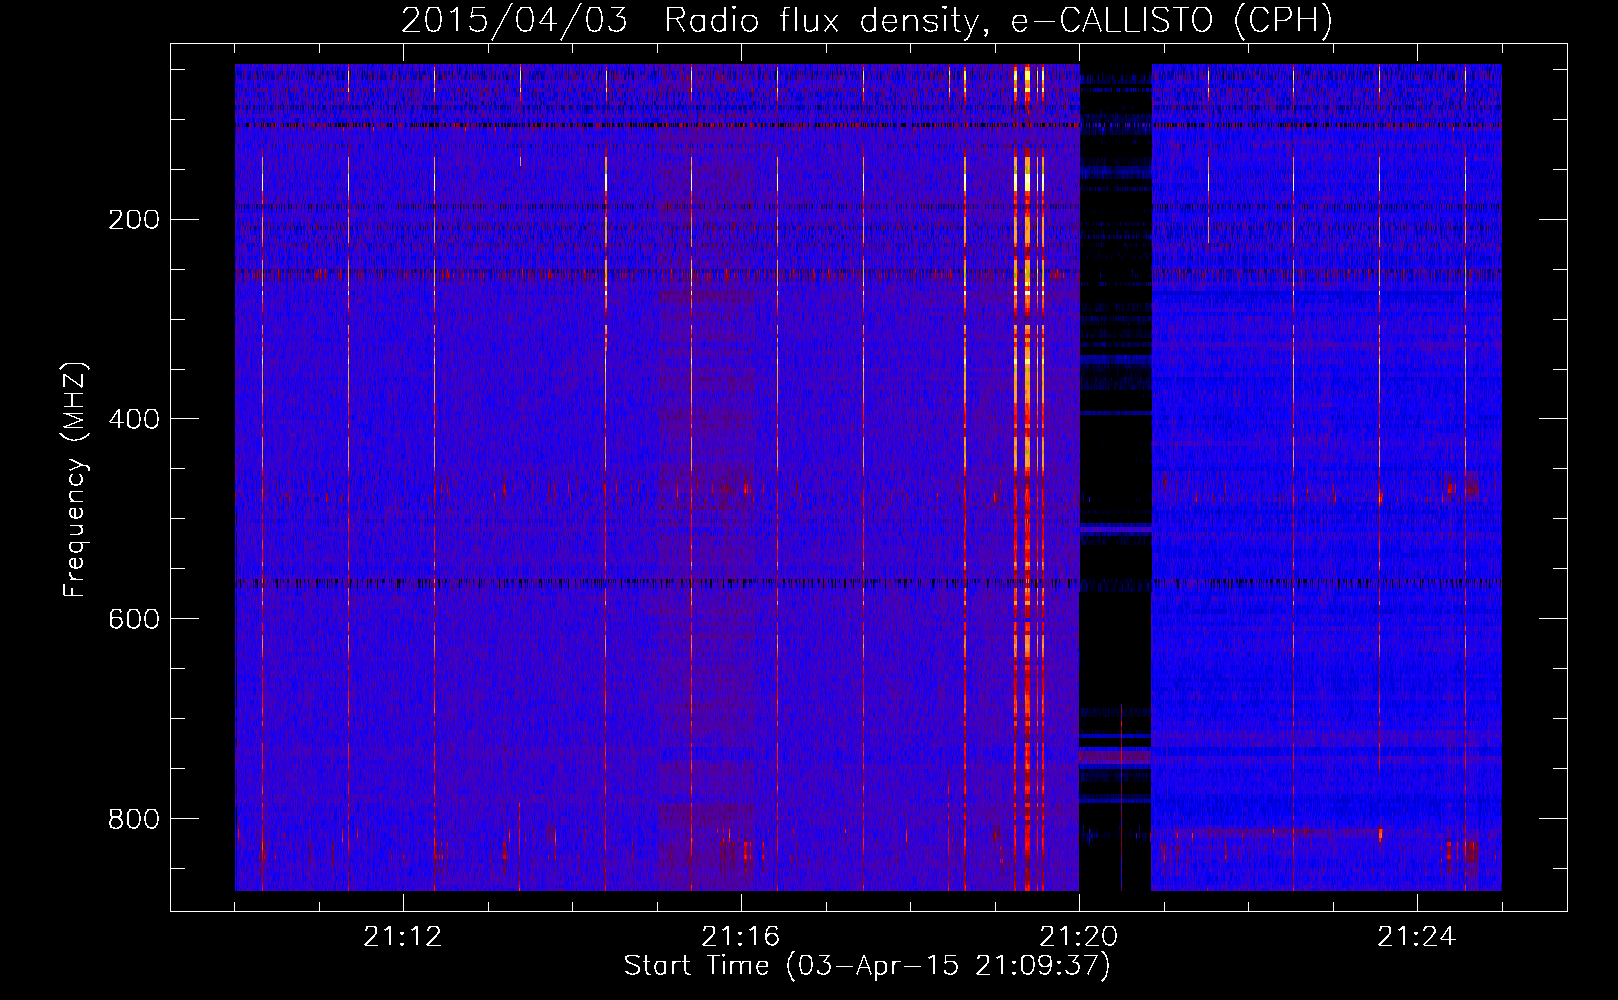This screenshot has height=1000, width=1618.
Task: Click the 400 frequency tick label
Action: point(134,419)
